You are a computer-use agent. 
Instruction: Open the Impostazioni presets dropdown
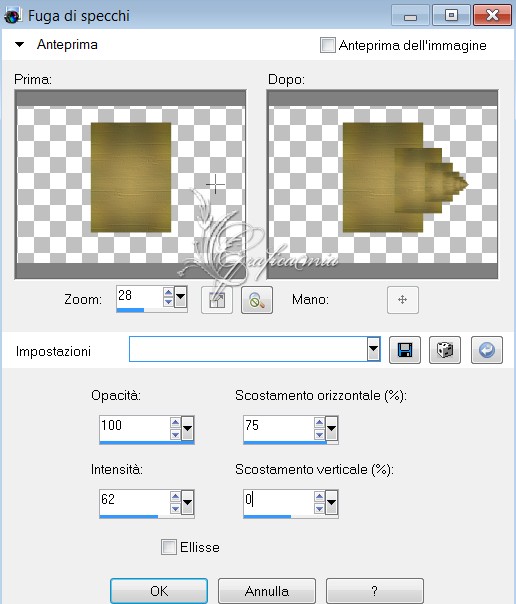coord(373,349)
